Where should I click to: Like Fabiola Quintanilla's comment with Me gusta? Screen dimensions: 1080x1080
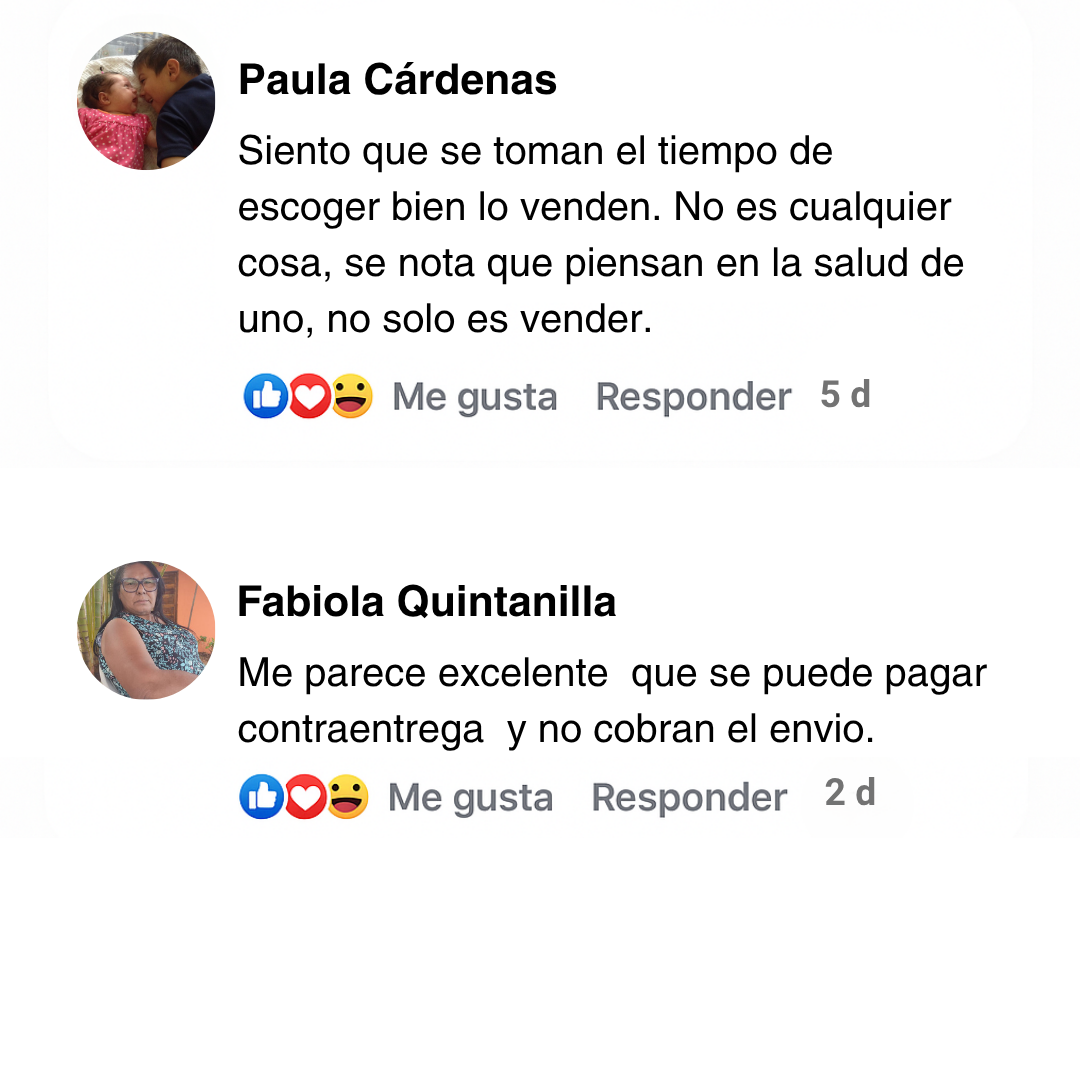click(470, 798)
